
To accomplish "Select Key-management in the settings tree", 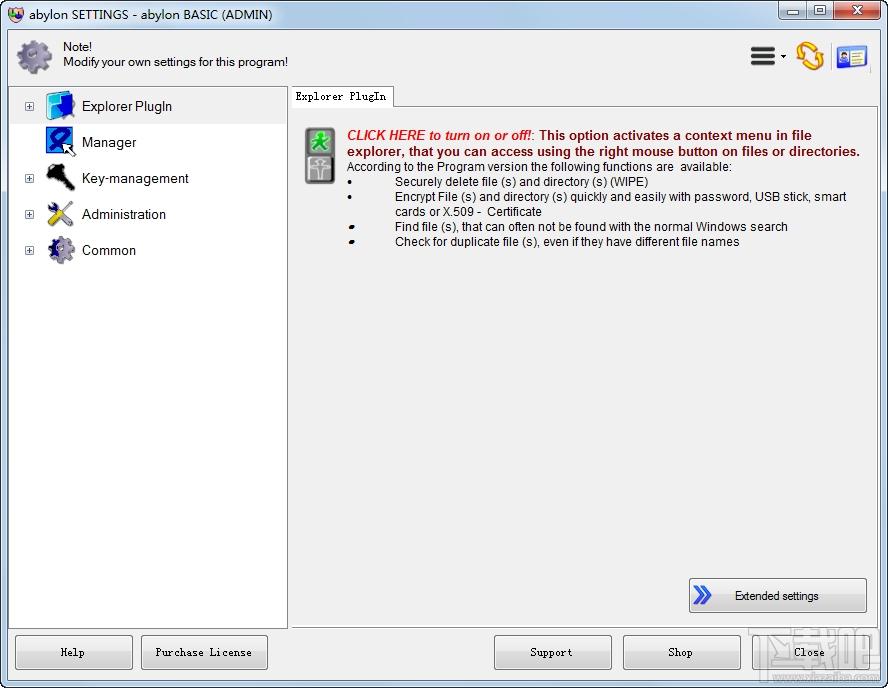I will pyautogui.click(x=135, y=178).
